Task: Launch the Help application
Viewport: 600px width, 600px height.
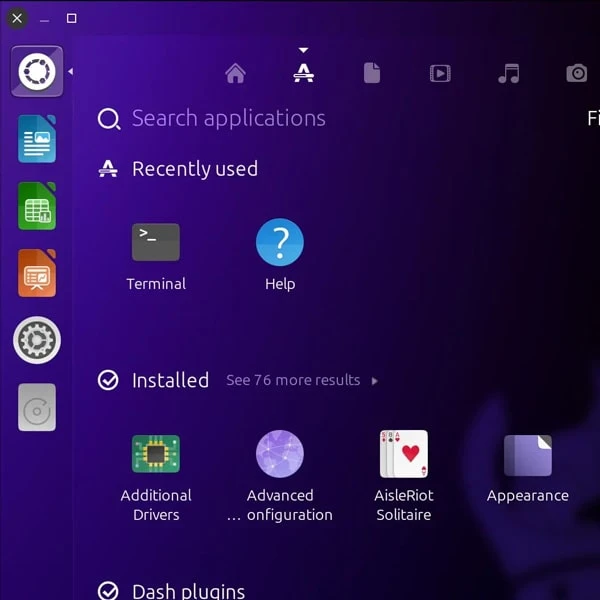Action: pyautogui.click(x=280, y=243)
